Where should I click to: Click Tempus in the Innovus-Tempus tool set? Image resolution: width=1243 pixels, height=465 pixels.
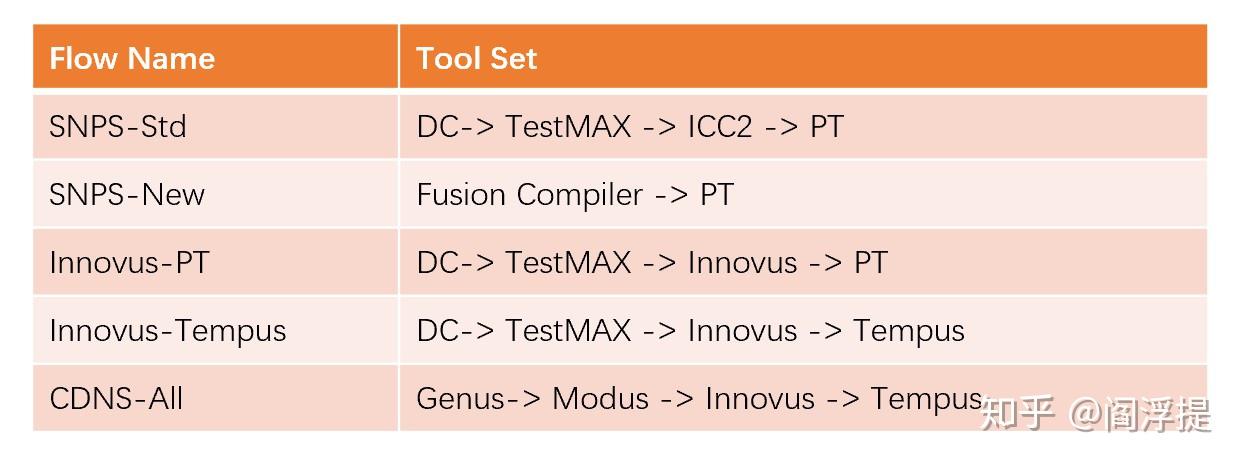tap(909, 330)
